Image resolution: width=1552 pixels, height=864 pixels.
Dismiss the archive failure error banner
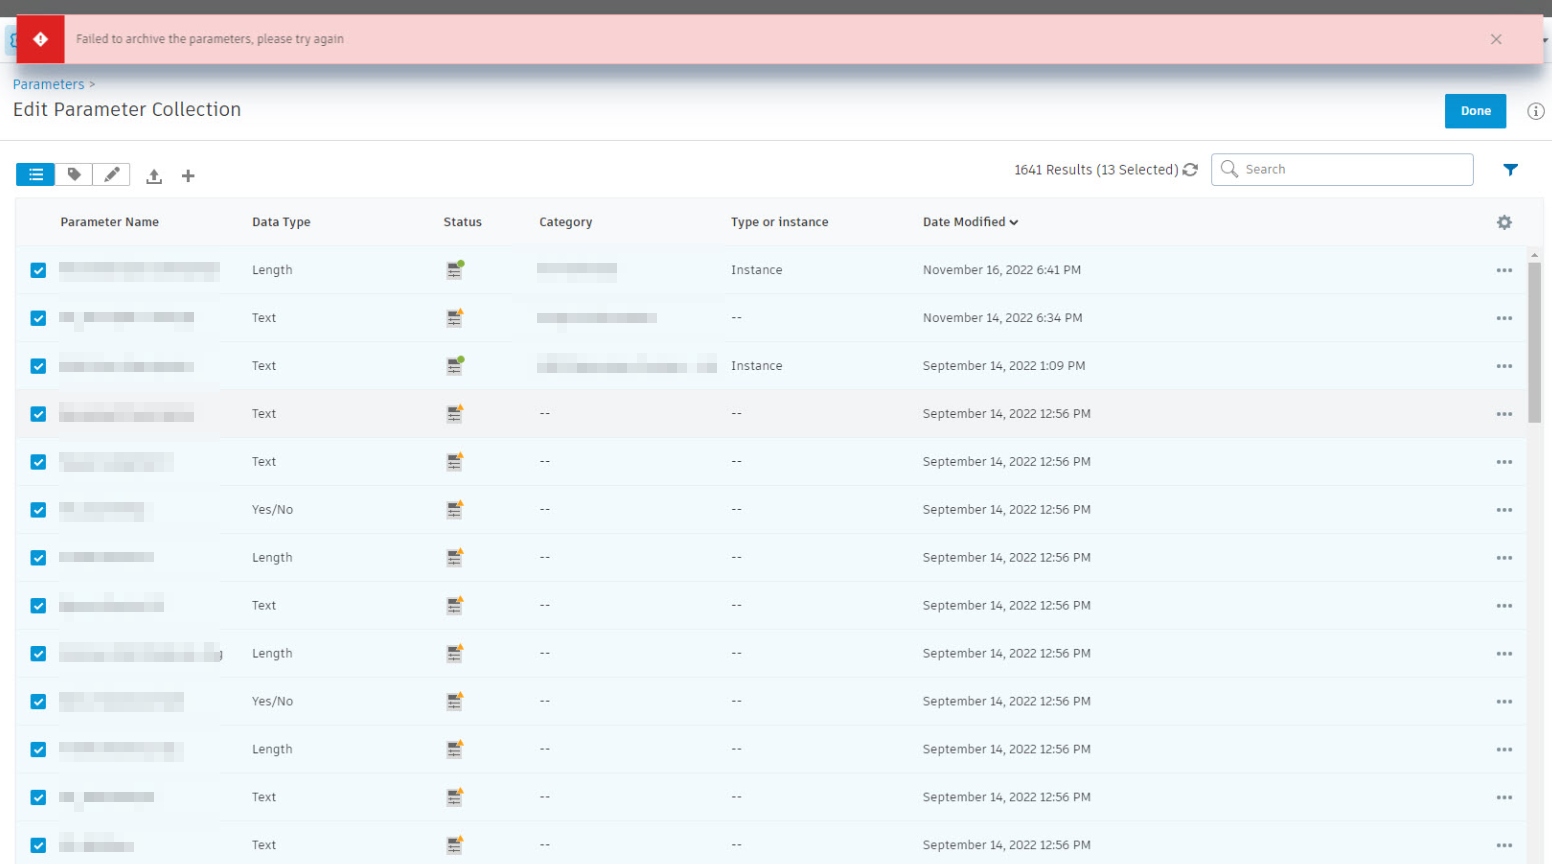[1496, 39]
